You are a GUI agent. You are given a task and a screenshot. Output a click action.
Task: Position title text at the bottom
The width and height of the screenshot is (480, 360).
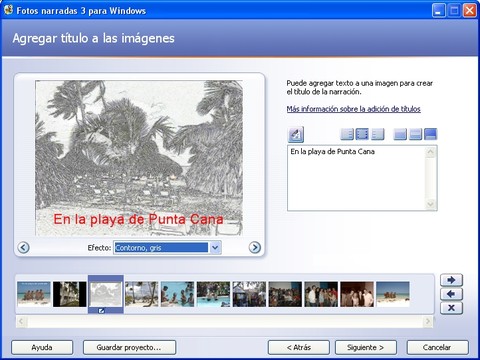(430, 134)
